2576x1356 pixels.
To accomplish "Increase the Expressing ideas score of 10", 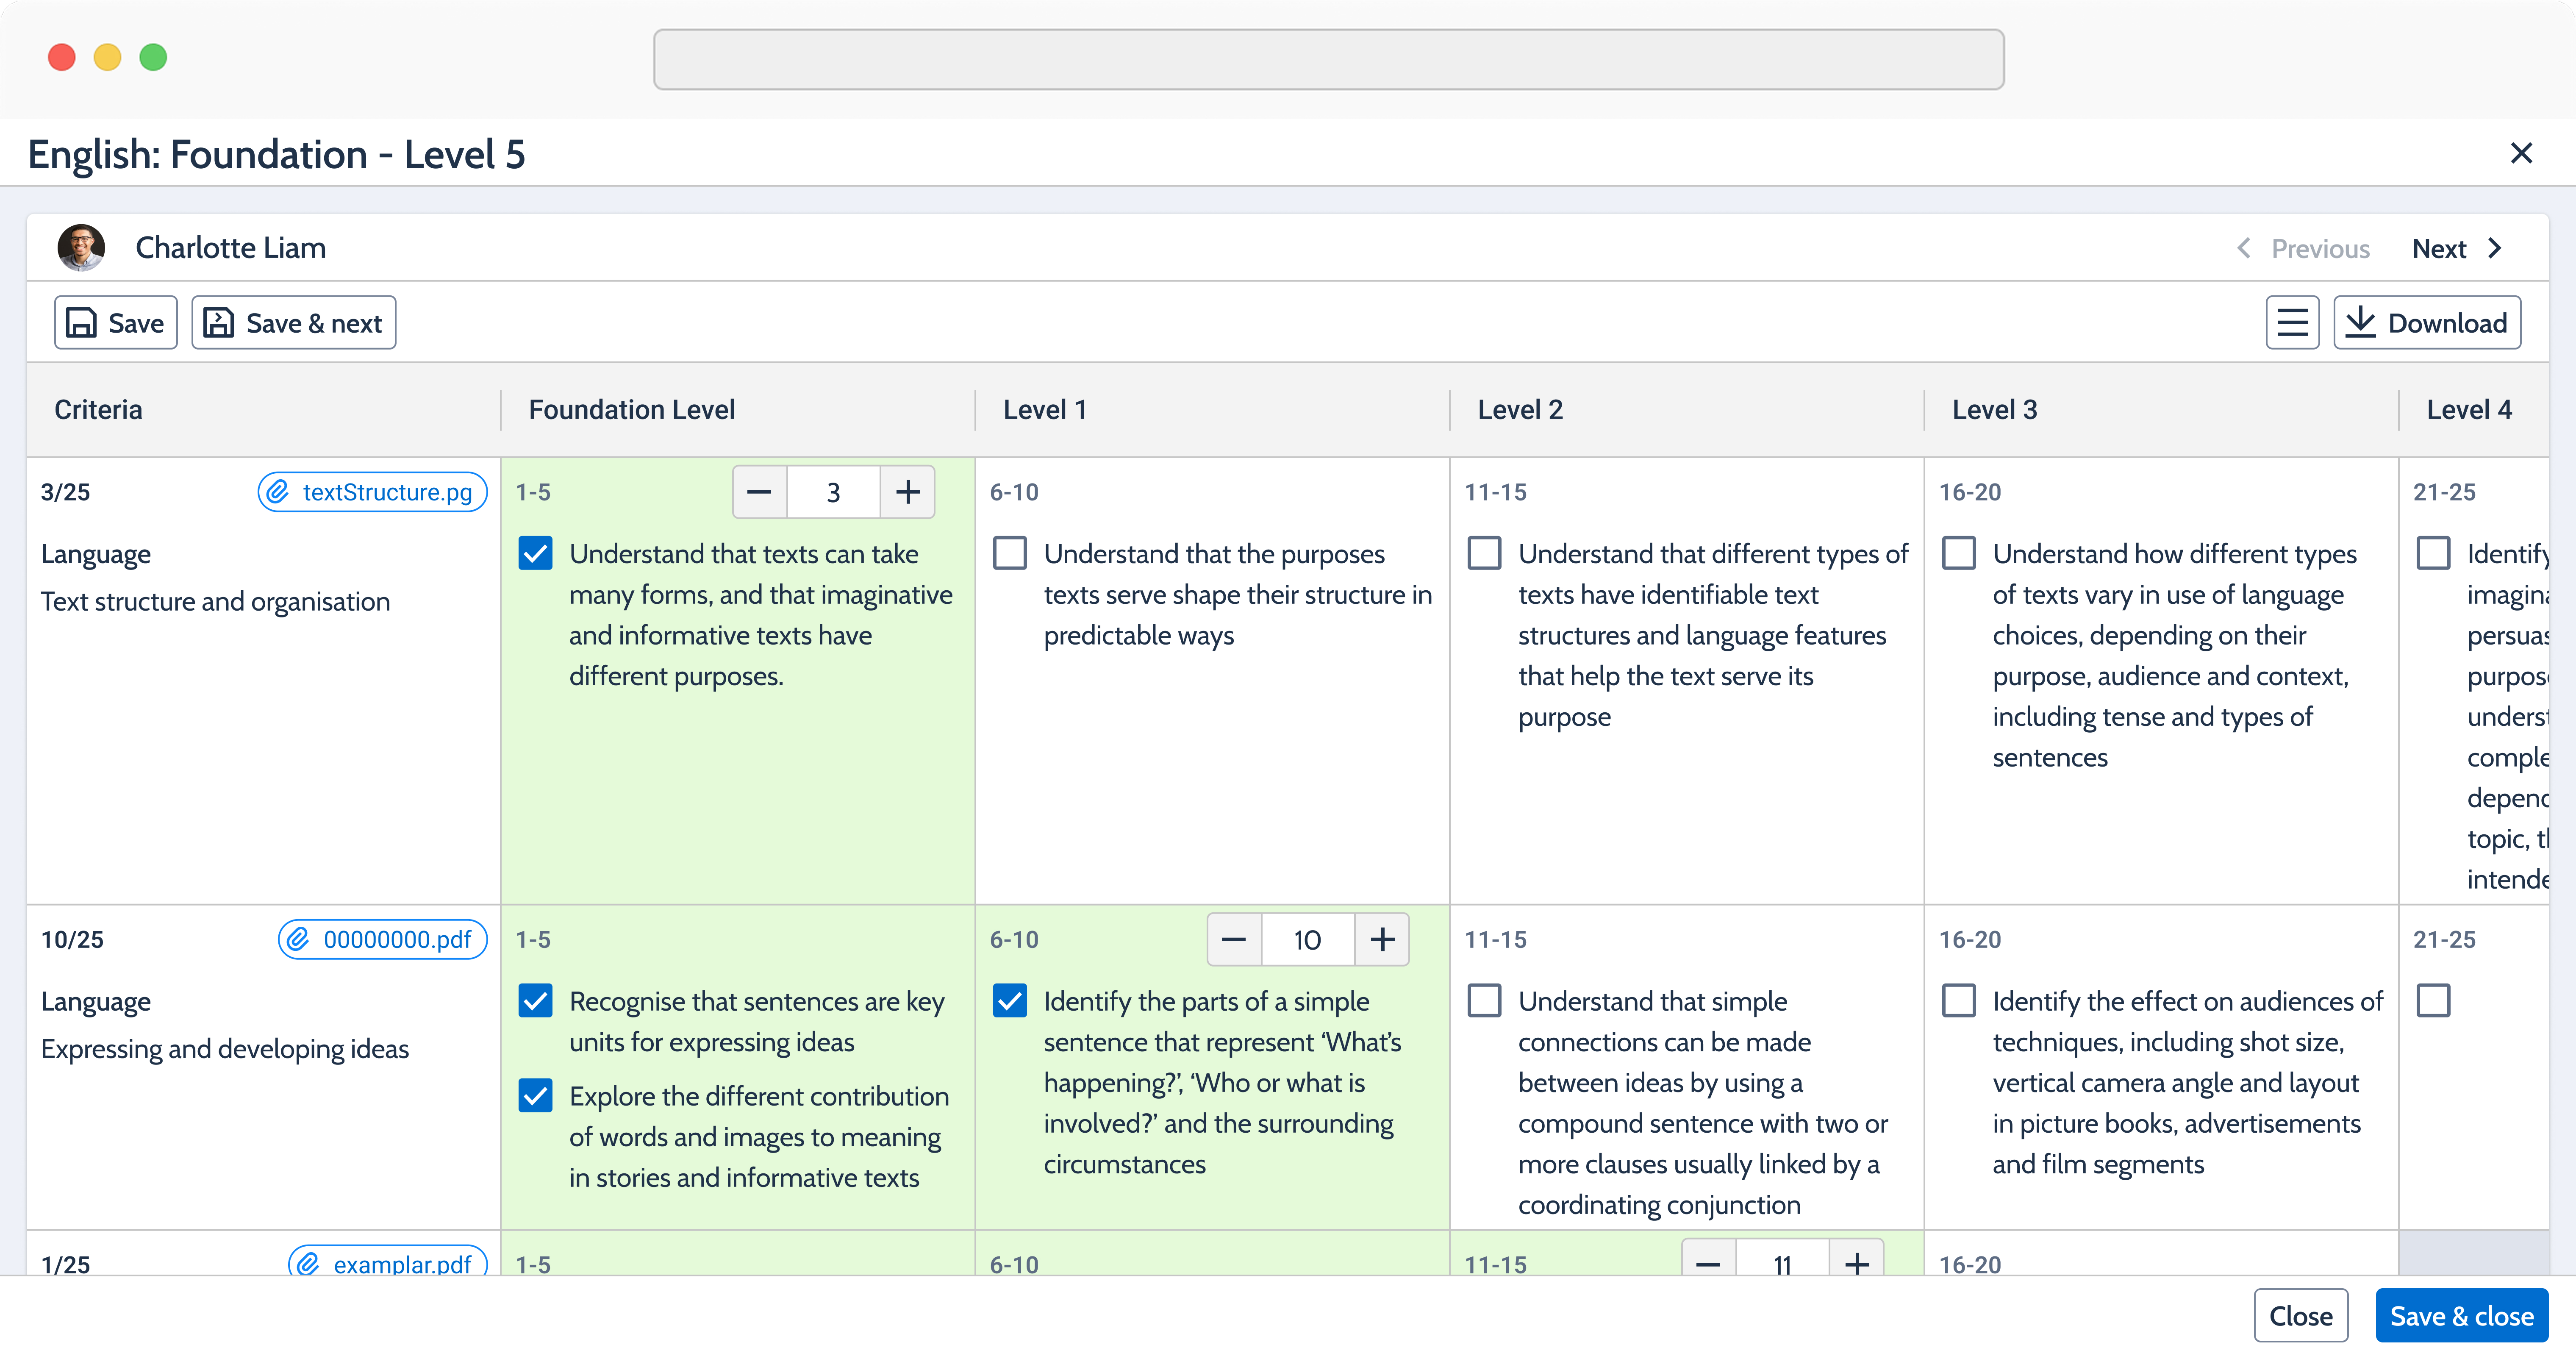I will (1382, 939).
